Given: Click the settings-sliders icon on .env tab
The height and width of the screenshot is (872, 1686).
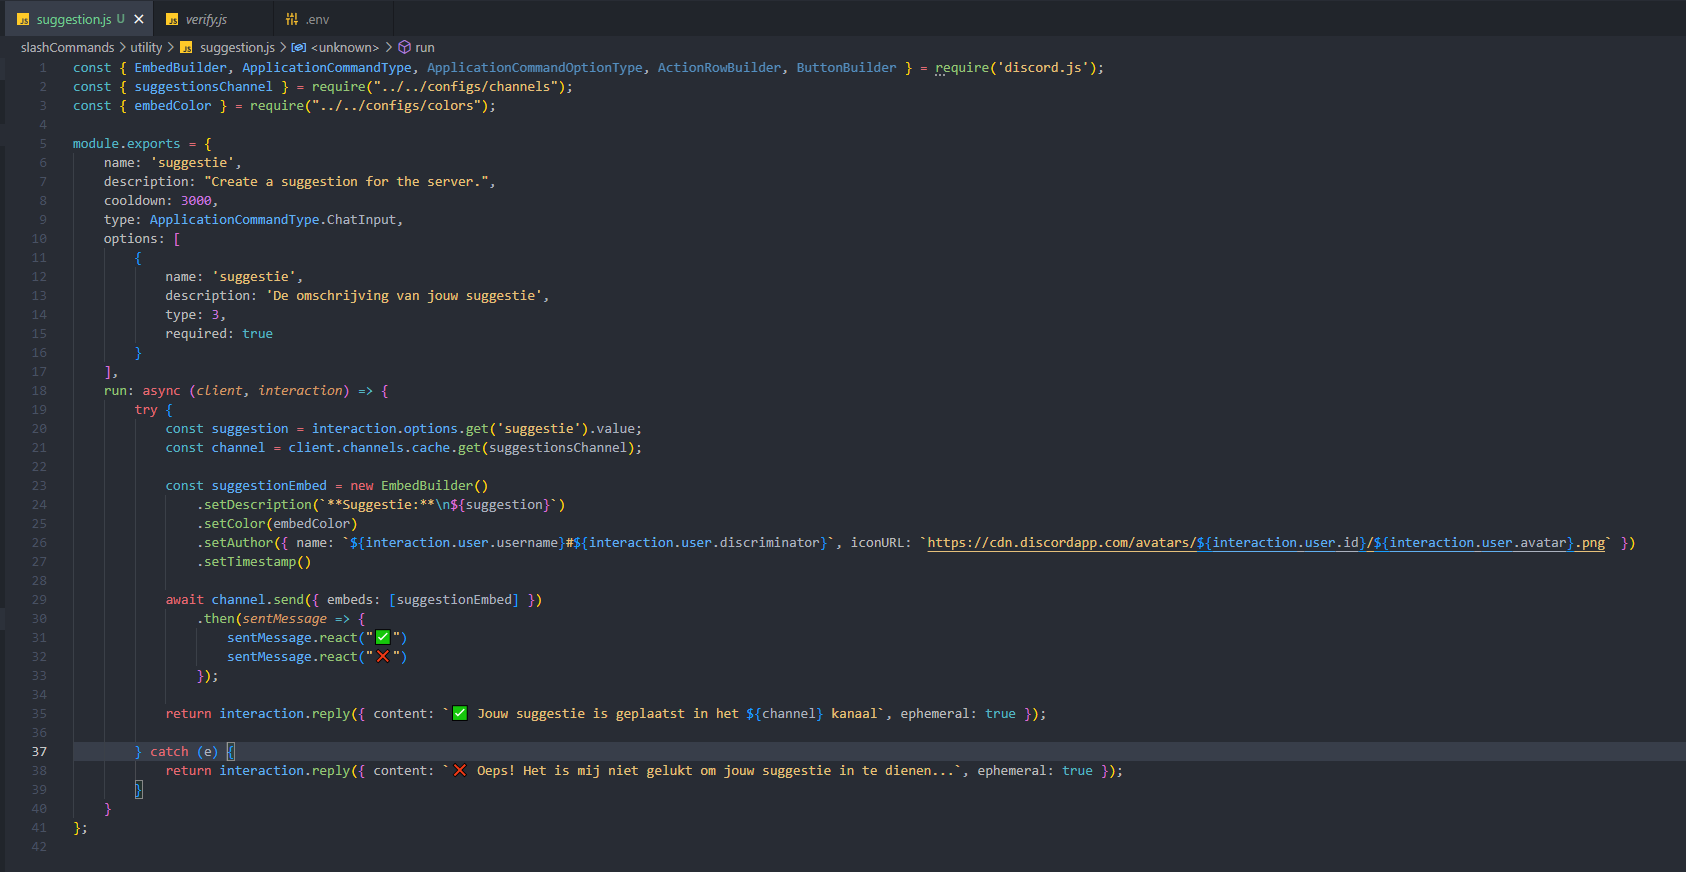Looking at the screenshot, I should pyautogui.click(x=292, y=19).
